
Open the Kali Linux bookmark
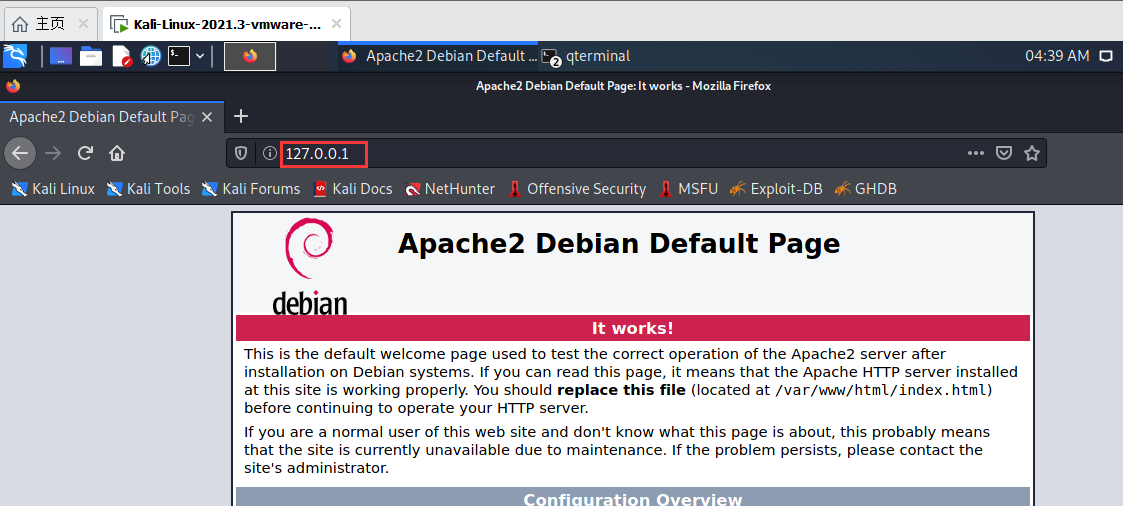pos(53,189)
